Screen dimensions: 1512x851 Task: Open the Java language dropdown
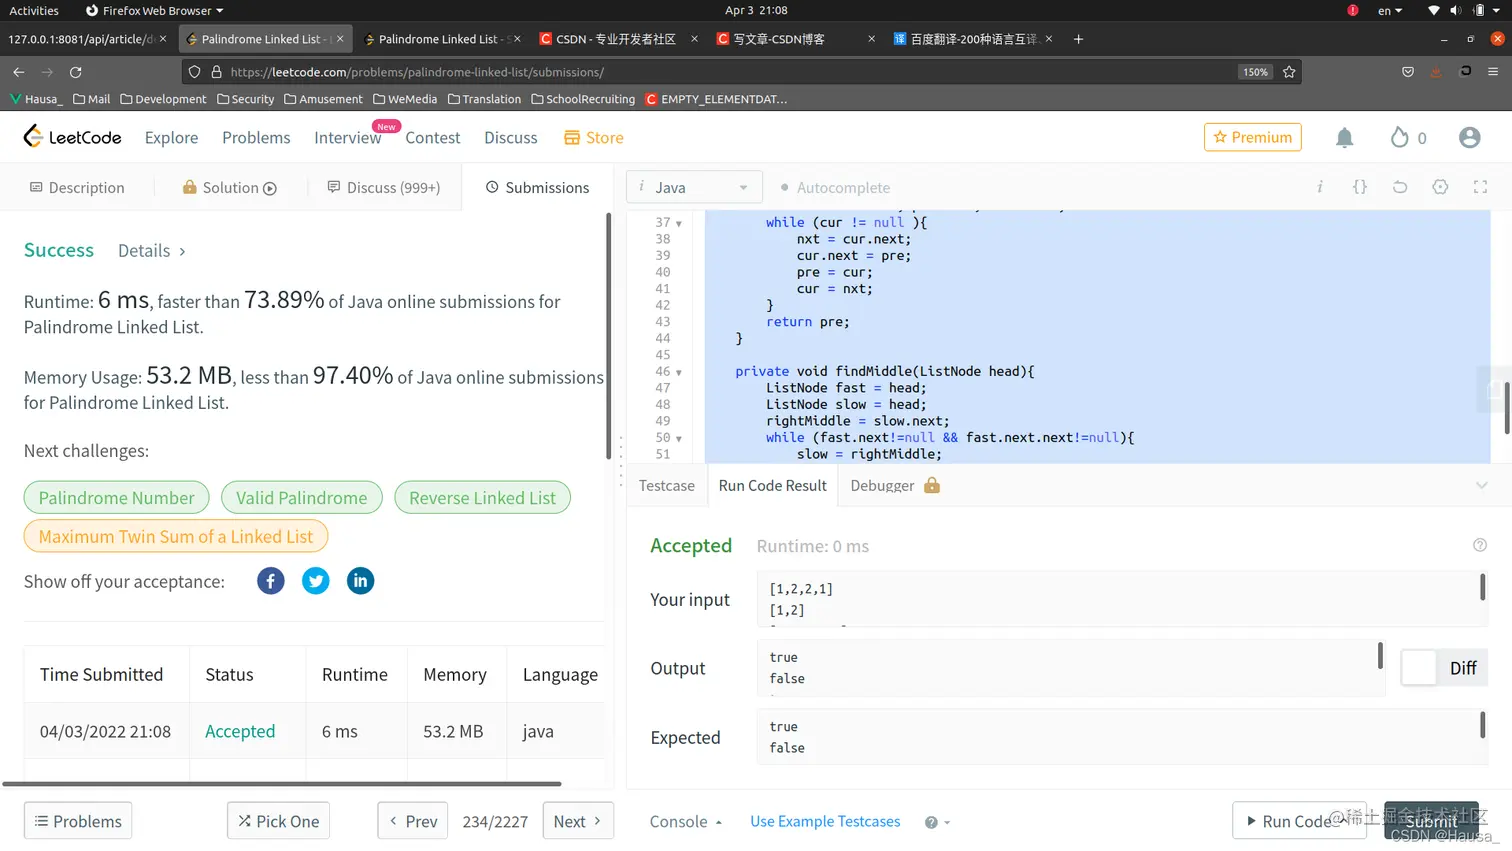click(x=695, y=187)
